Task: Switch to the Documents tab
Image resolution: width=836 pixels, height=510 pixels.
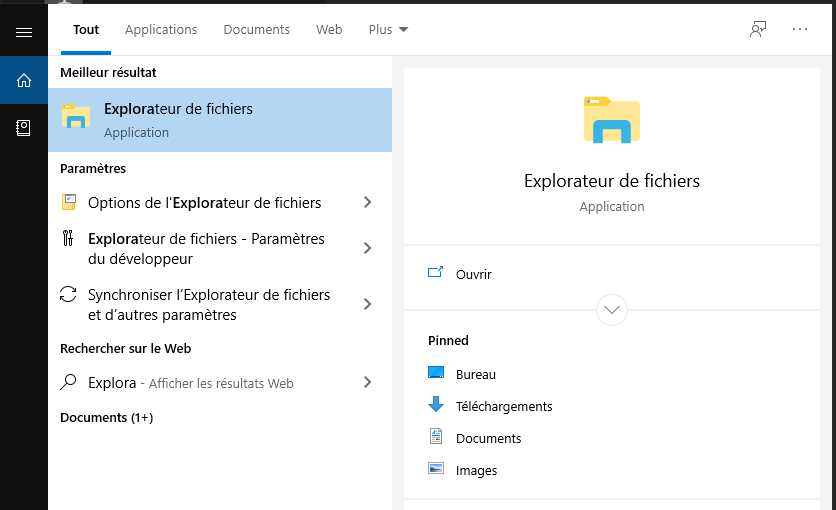Action: pos(256,30)
